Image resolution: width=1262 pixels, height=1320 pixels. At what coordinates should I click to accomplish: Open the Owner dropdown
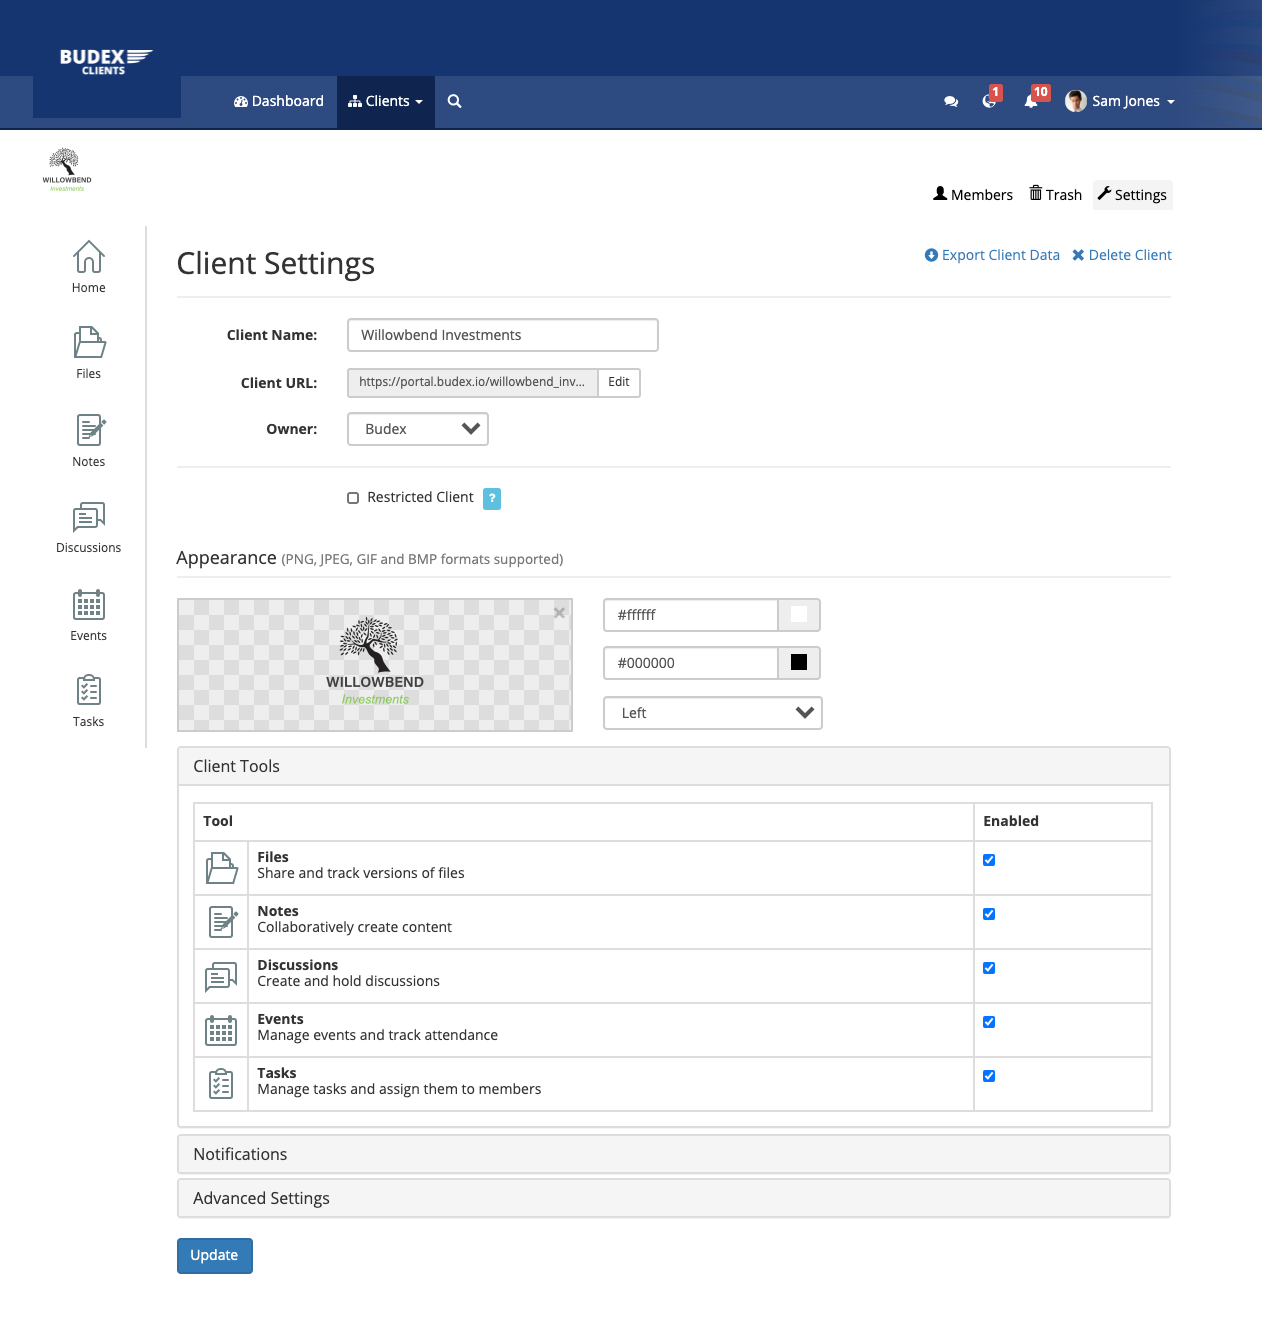click(x=418, y=429)
